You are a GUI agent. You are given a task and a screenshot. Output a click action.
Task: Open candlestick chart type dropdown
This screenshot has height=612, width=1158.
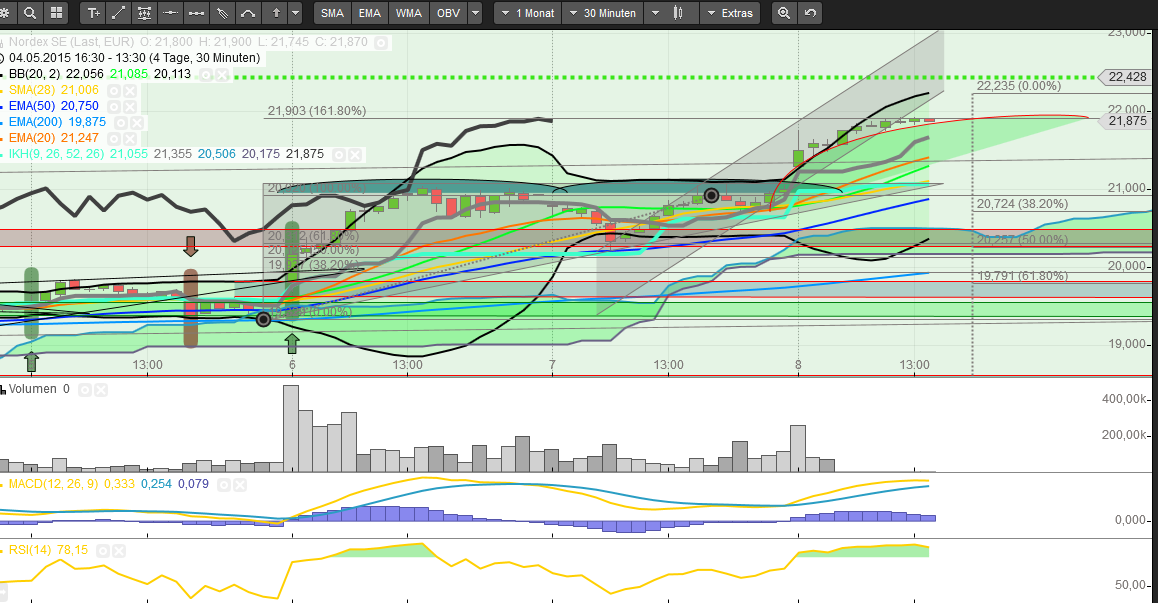point(671,13)
